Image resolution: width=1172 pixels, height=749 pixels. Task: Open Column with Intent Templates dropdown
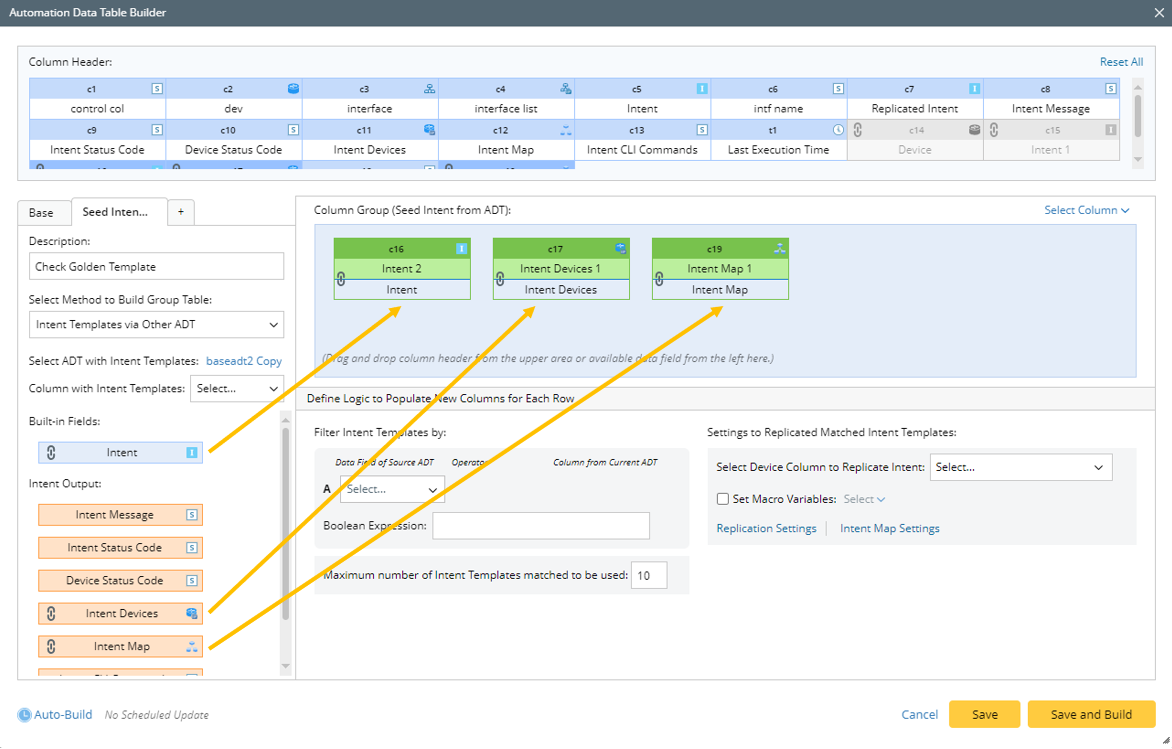pyautogui.click(x=237, y=389)
